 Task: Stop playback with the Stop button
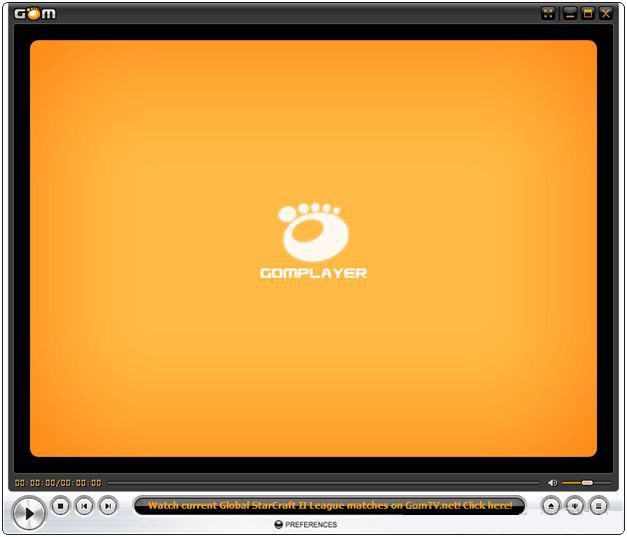coord(60,506)
